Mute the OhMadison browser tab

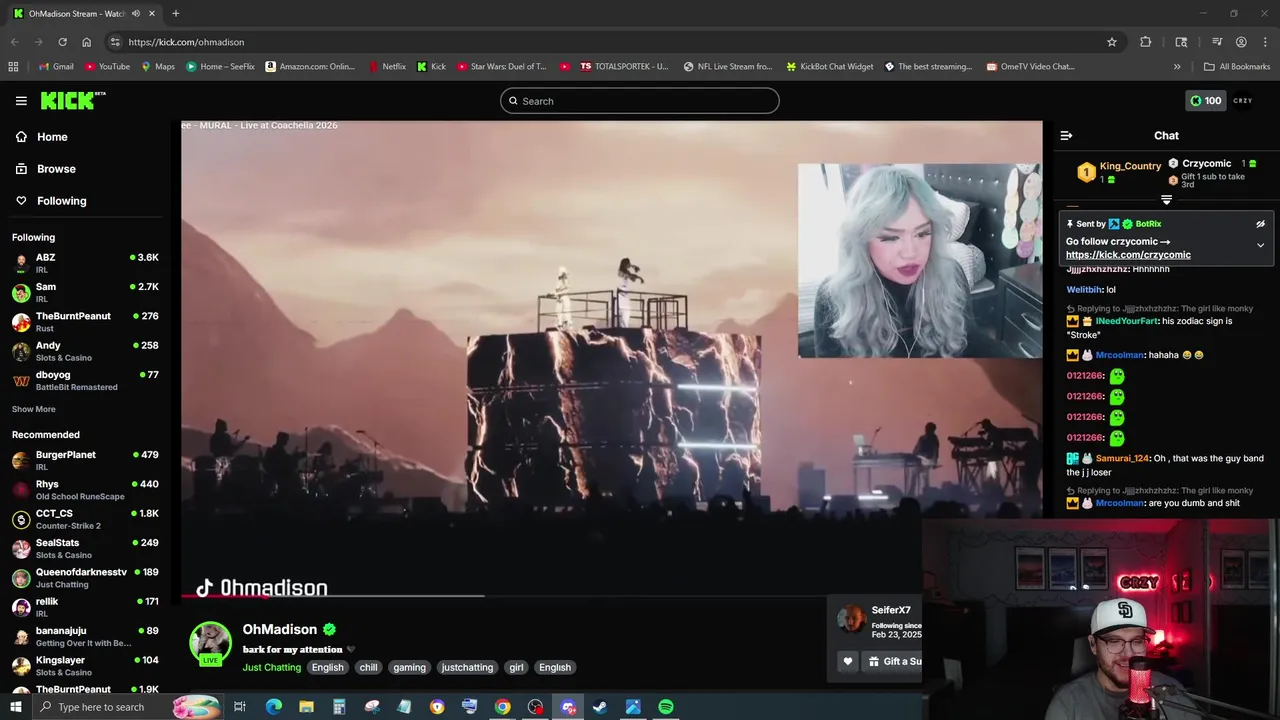(136, 14)
